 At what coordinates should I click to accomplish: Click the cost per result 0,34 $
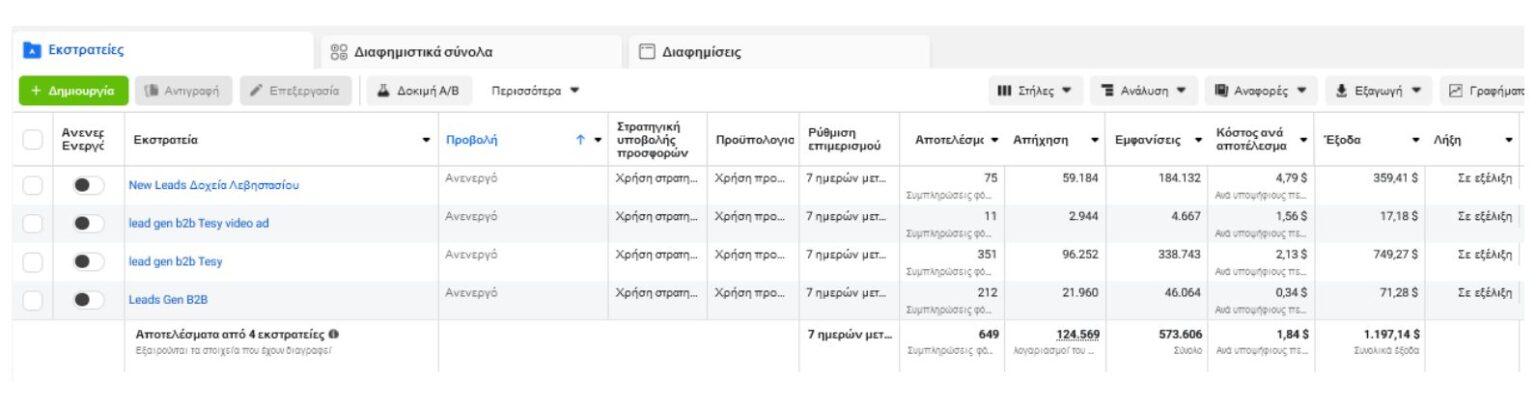pyautogui.click(x=1290, y=293)
